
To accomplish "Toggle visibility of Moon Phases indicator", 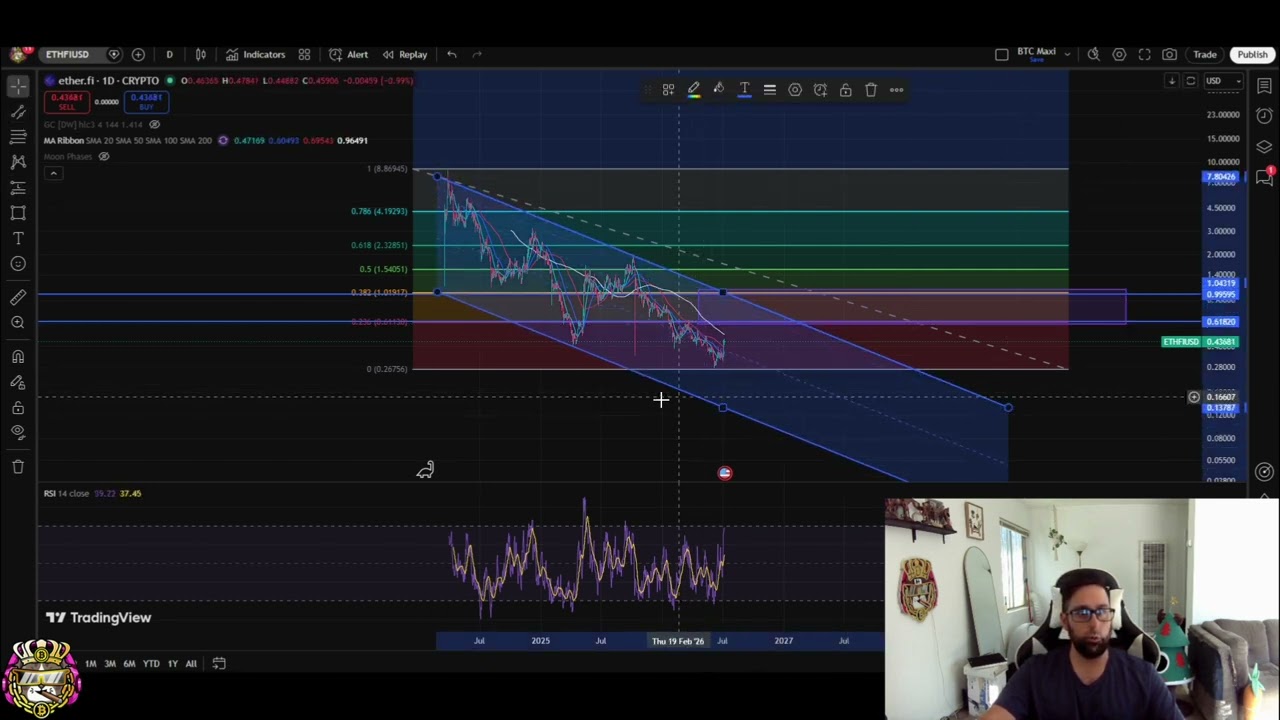I will pos(103,156).
